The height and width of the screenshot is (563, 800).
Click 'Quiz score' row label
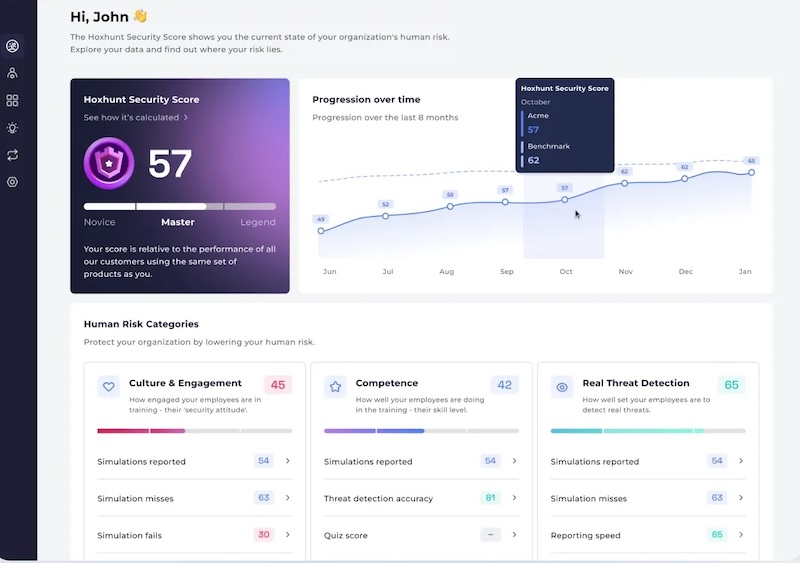tap(345, 535)
